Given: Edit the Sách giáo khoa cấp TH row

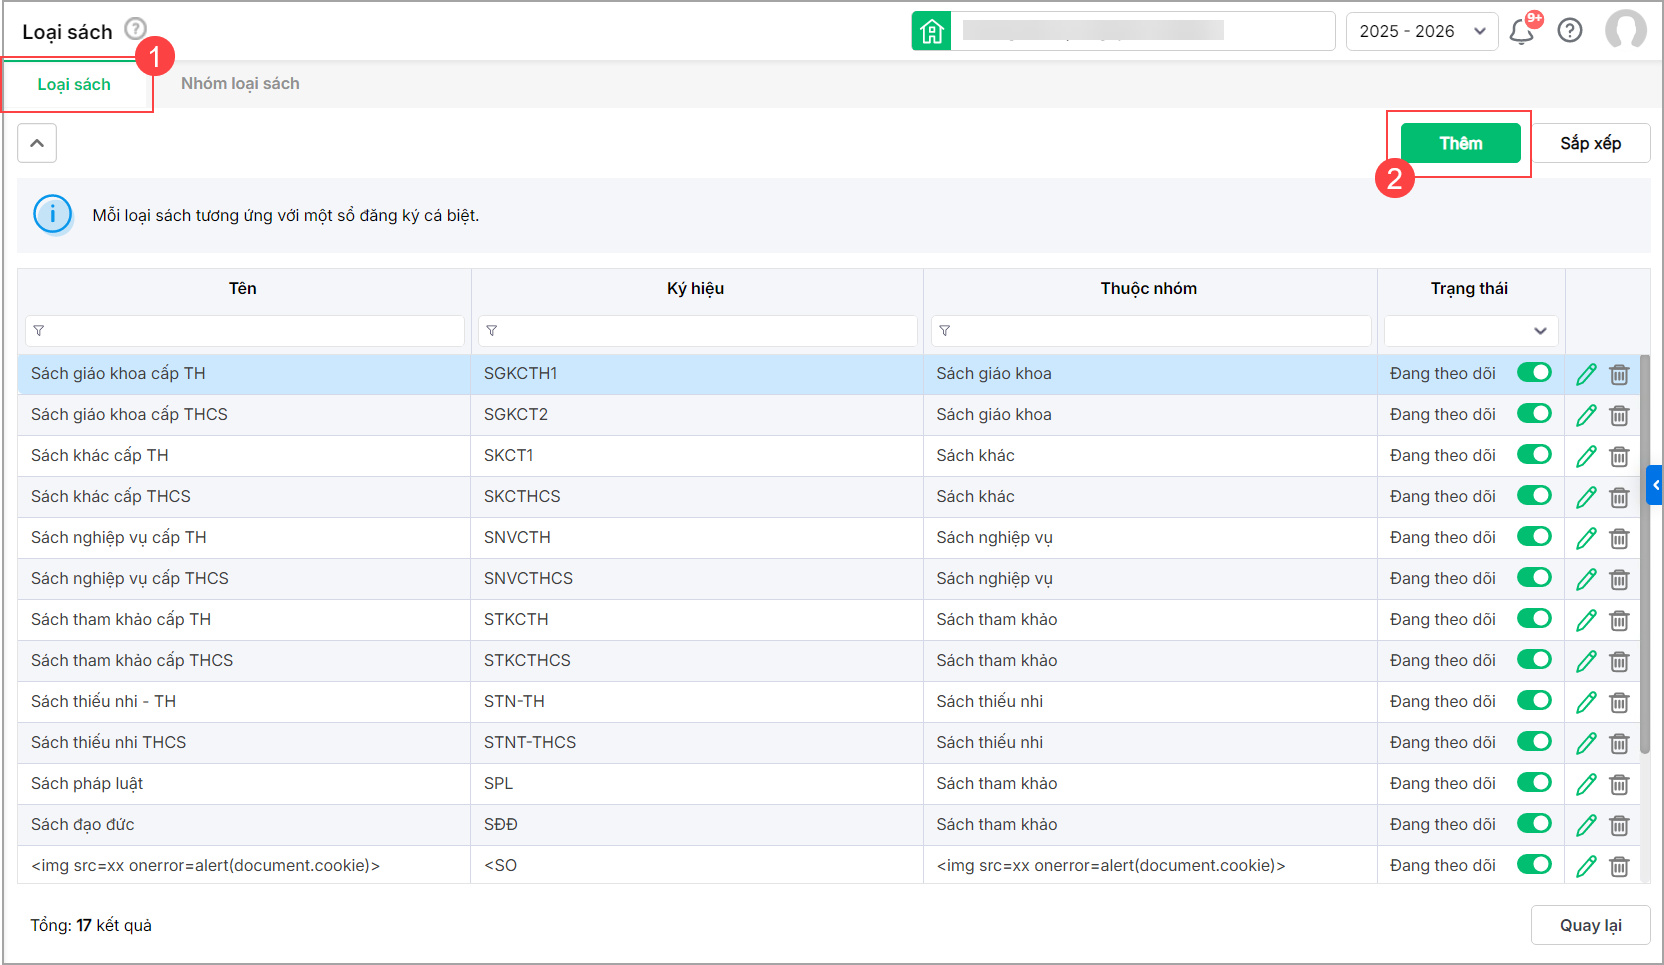Looking at the screenshot, I should point(1586,374).
